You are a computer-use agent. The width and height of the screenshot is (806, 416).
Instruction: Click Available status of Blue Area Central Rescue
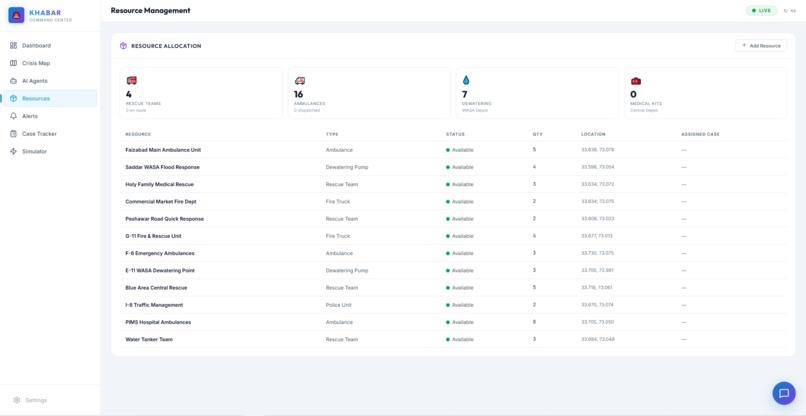click(x=460, y=287)
